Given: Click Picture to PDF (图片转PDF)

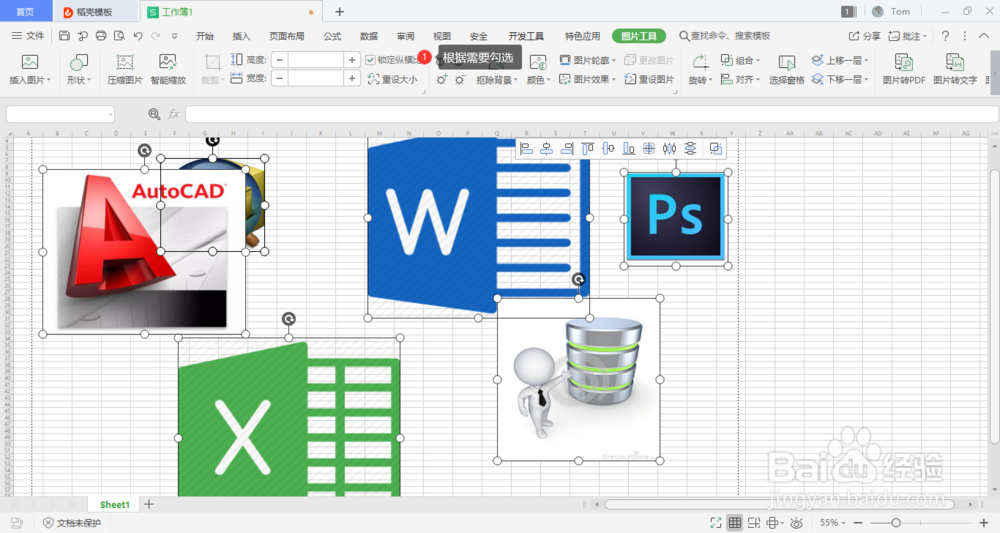Looking at the screenshot, I should click(904, 69).
